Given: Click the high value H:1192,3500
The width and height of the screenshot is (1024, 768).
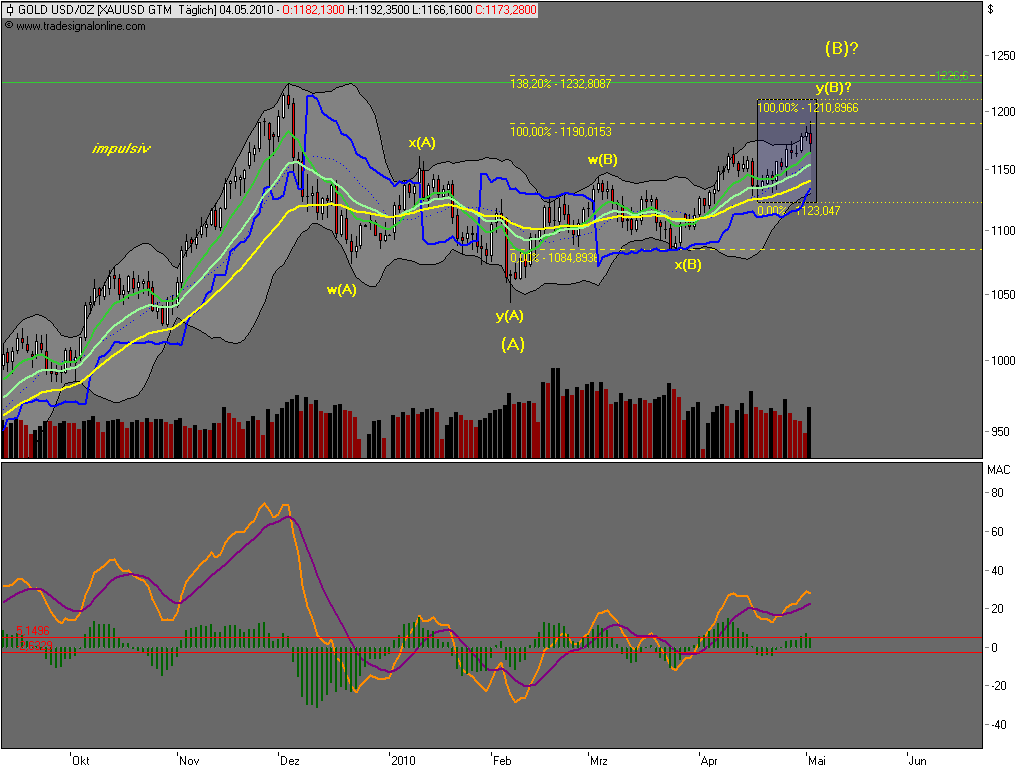Looking at the screenshot, I should click(377, 10).
